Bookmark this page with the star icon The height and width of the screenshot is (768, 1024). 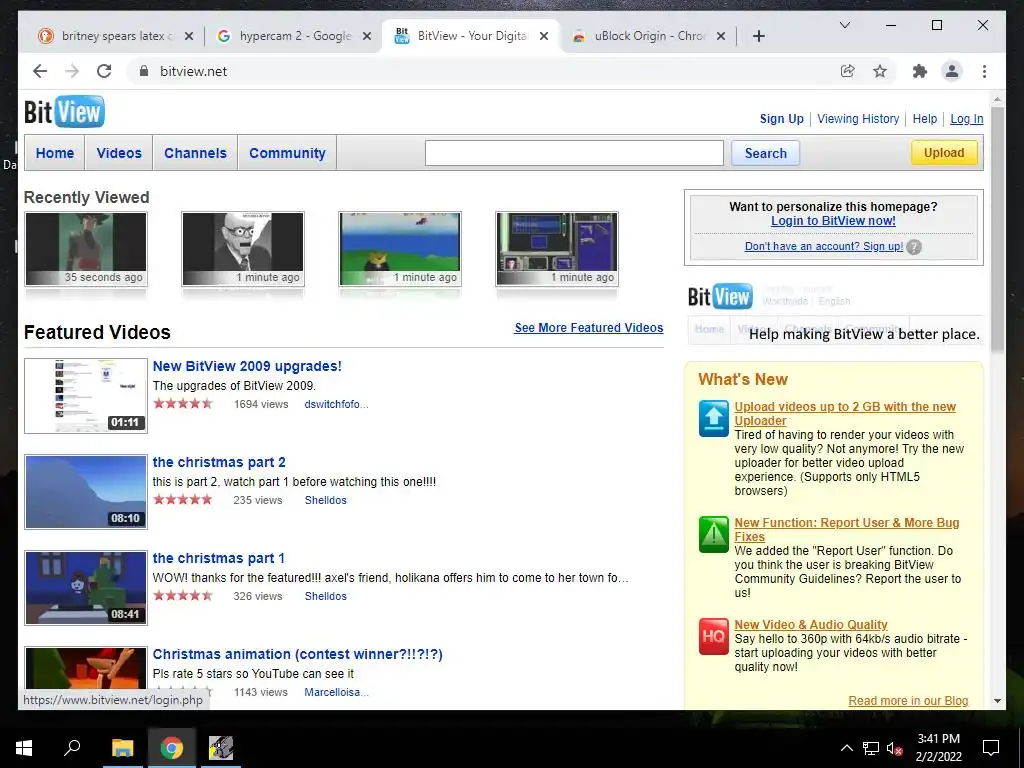click(880, 71)
